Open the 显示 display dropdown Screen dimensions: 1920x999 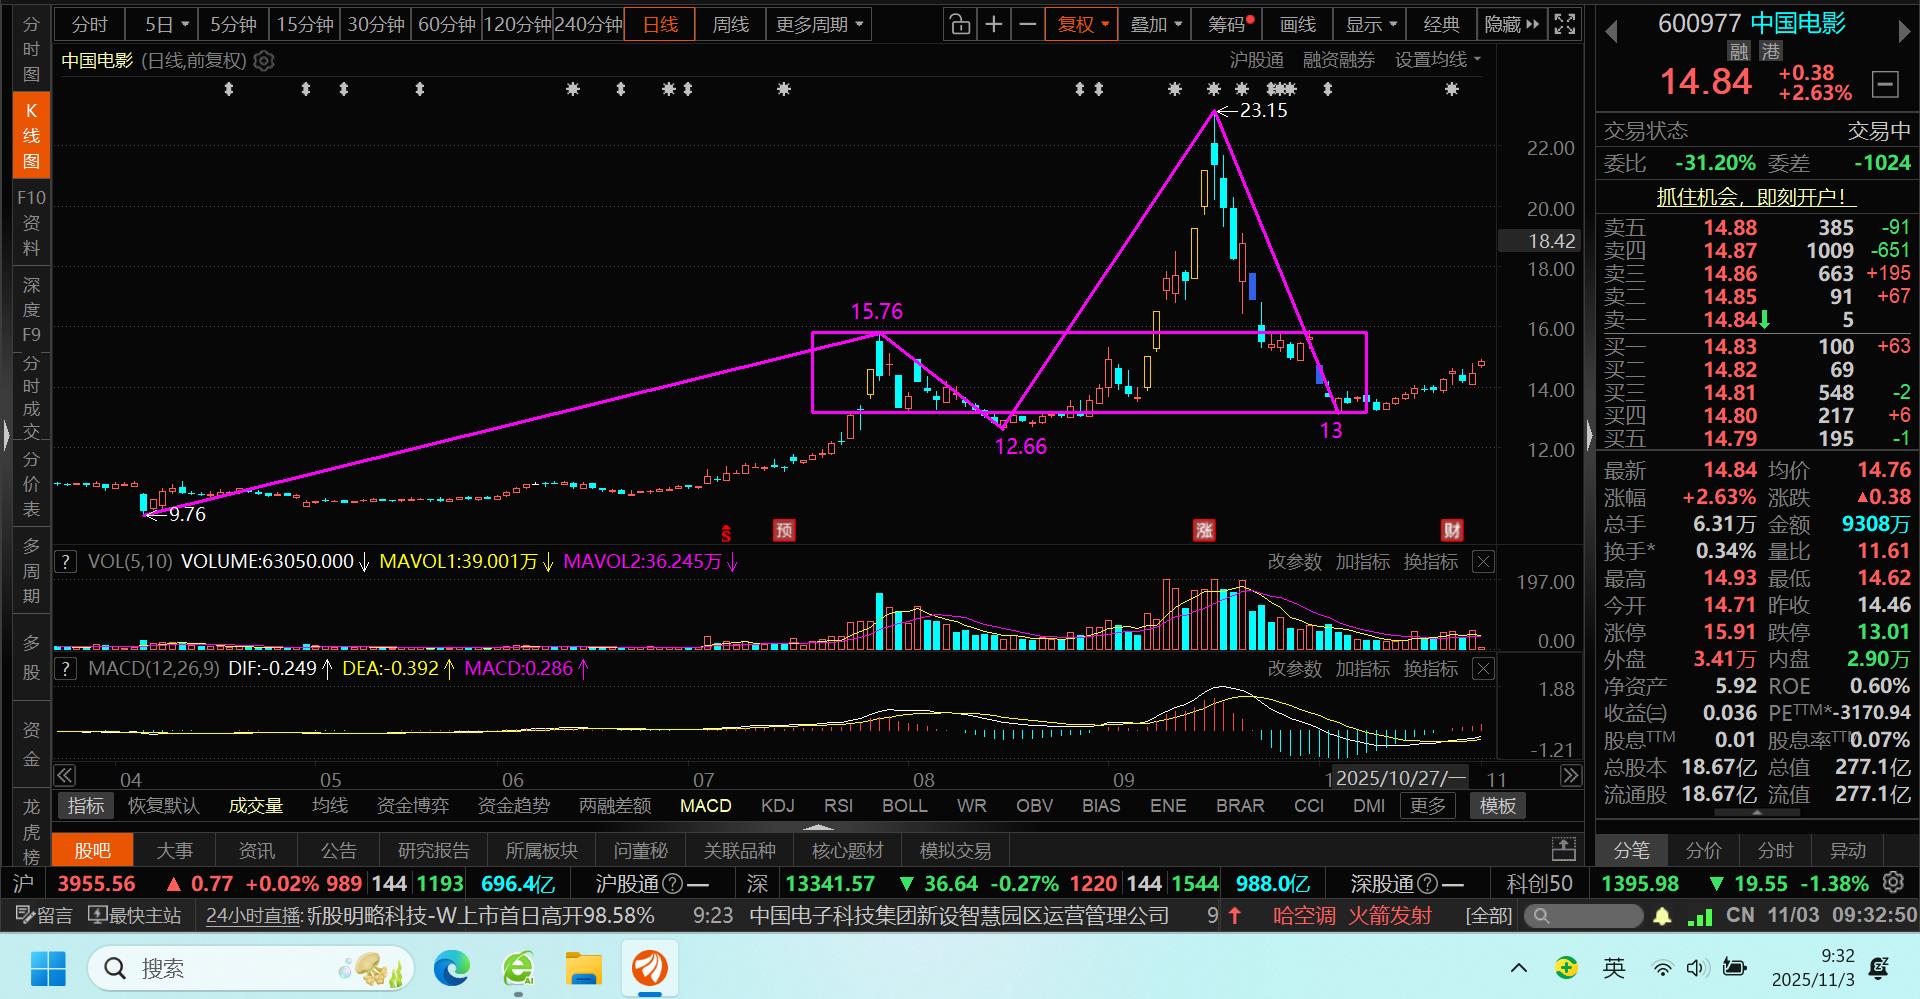click(x=1371, y=25)
